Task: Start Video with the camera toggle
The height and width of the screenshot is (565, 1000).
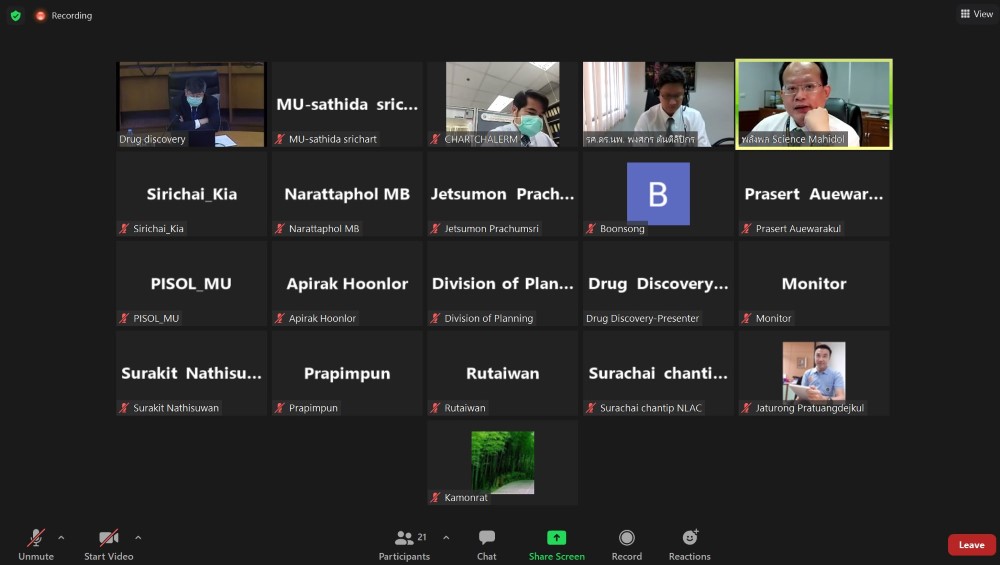Action: (x=108, y=538)
